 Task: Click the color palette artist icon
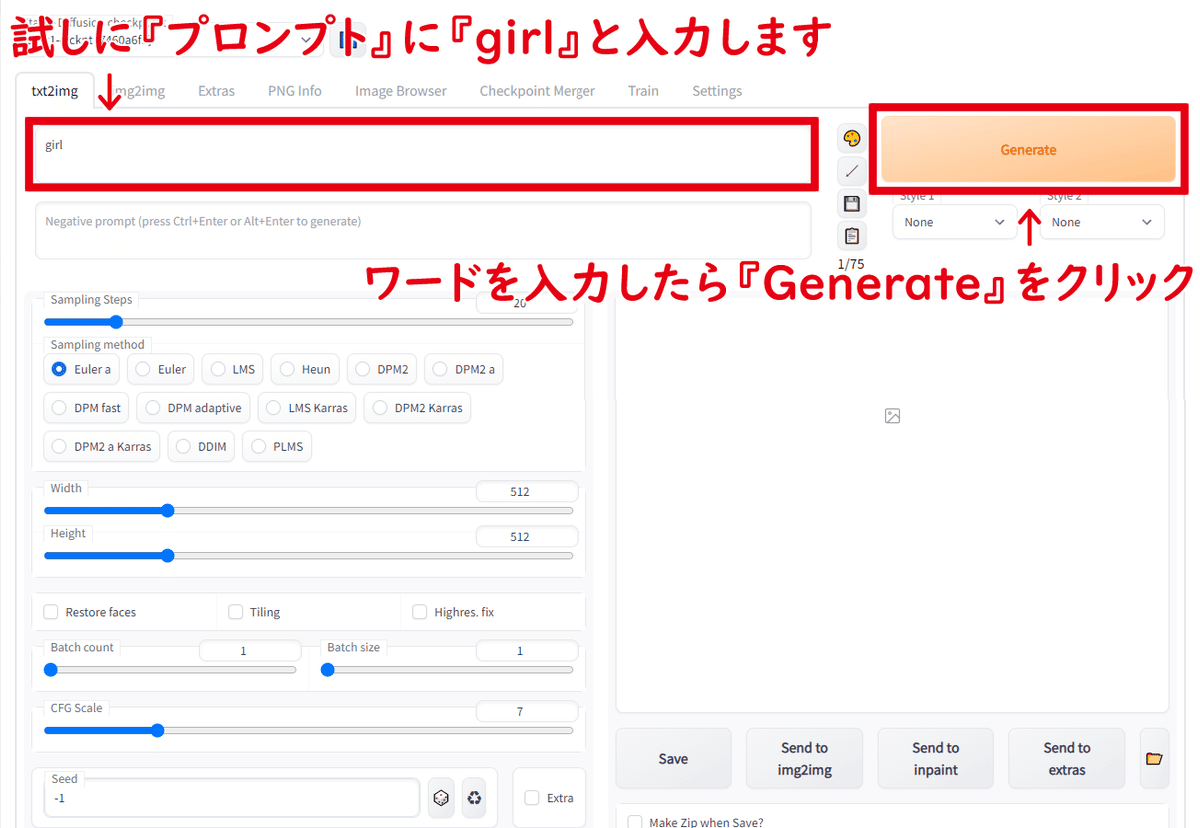tap(852, 139)
